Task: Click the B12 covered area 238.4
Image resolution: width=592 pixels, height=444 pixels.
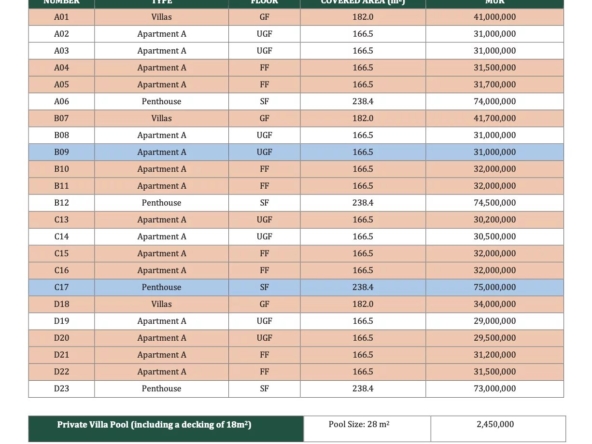Action: pos(363,203)
